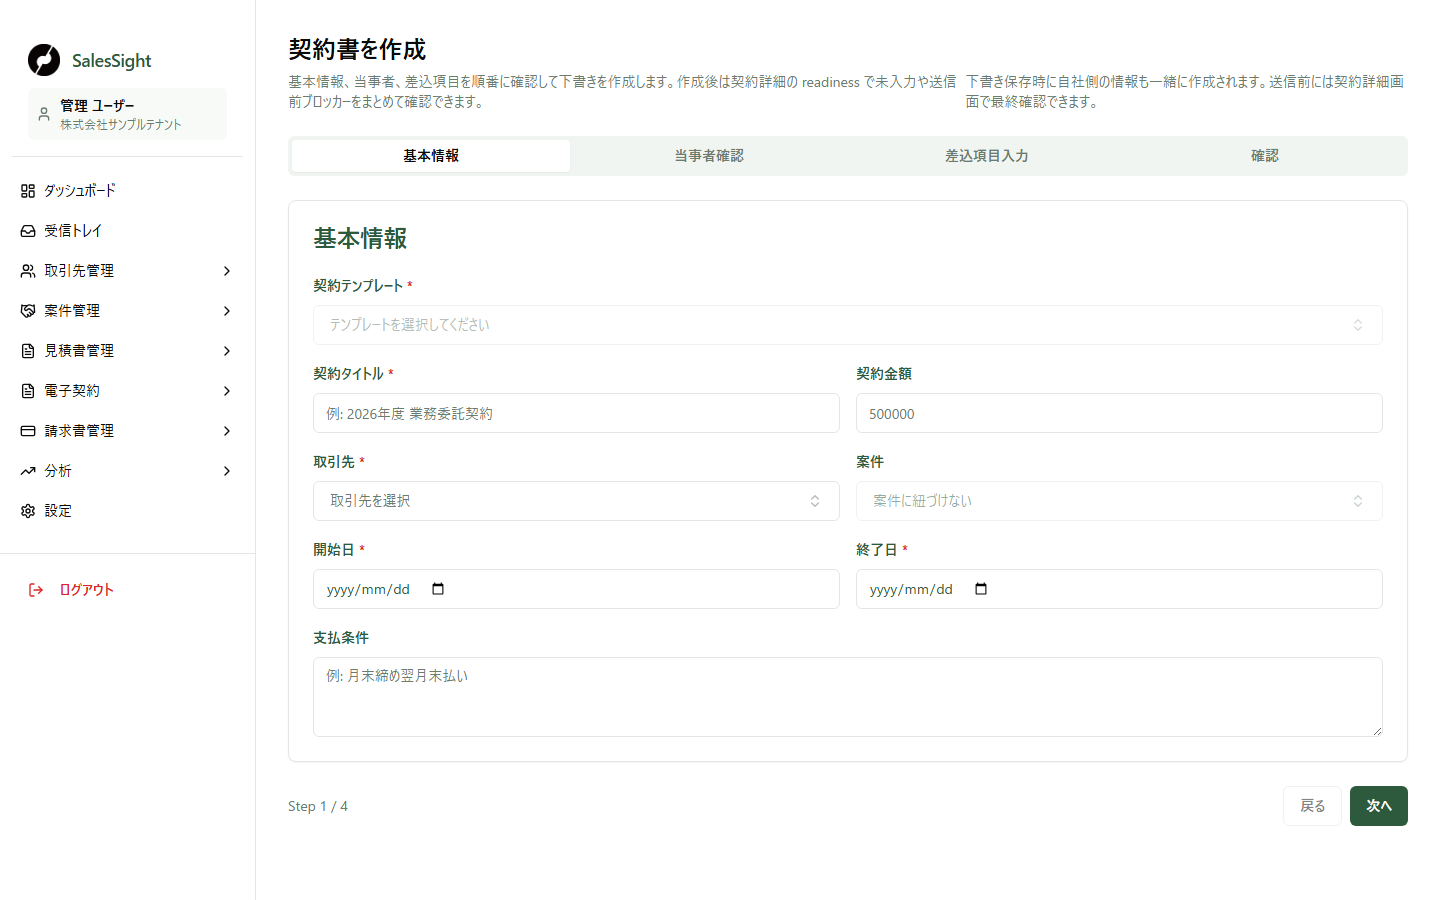Click the 請求書管理 card icon

[28, 431]
